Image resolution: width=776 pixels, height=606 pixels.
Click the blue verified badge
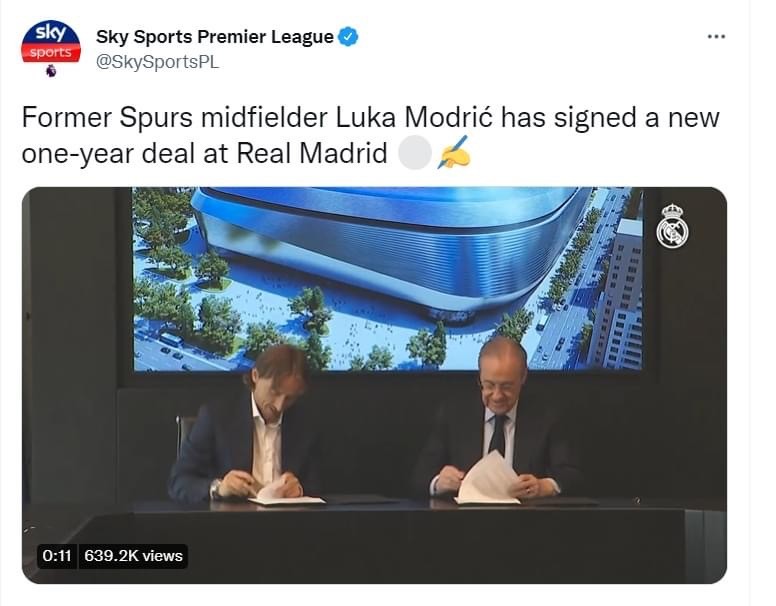pyautogui.click(x=348, y=36)
